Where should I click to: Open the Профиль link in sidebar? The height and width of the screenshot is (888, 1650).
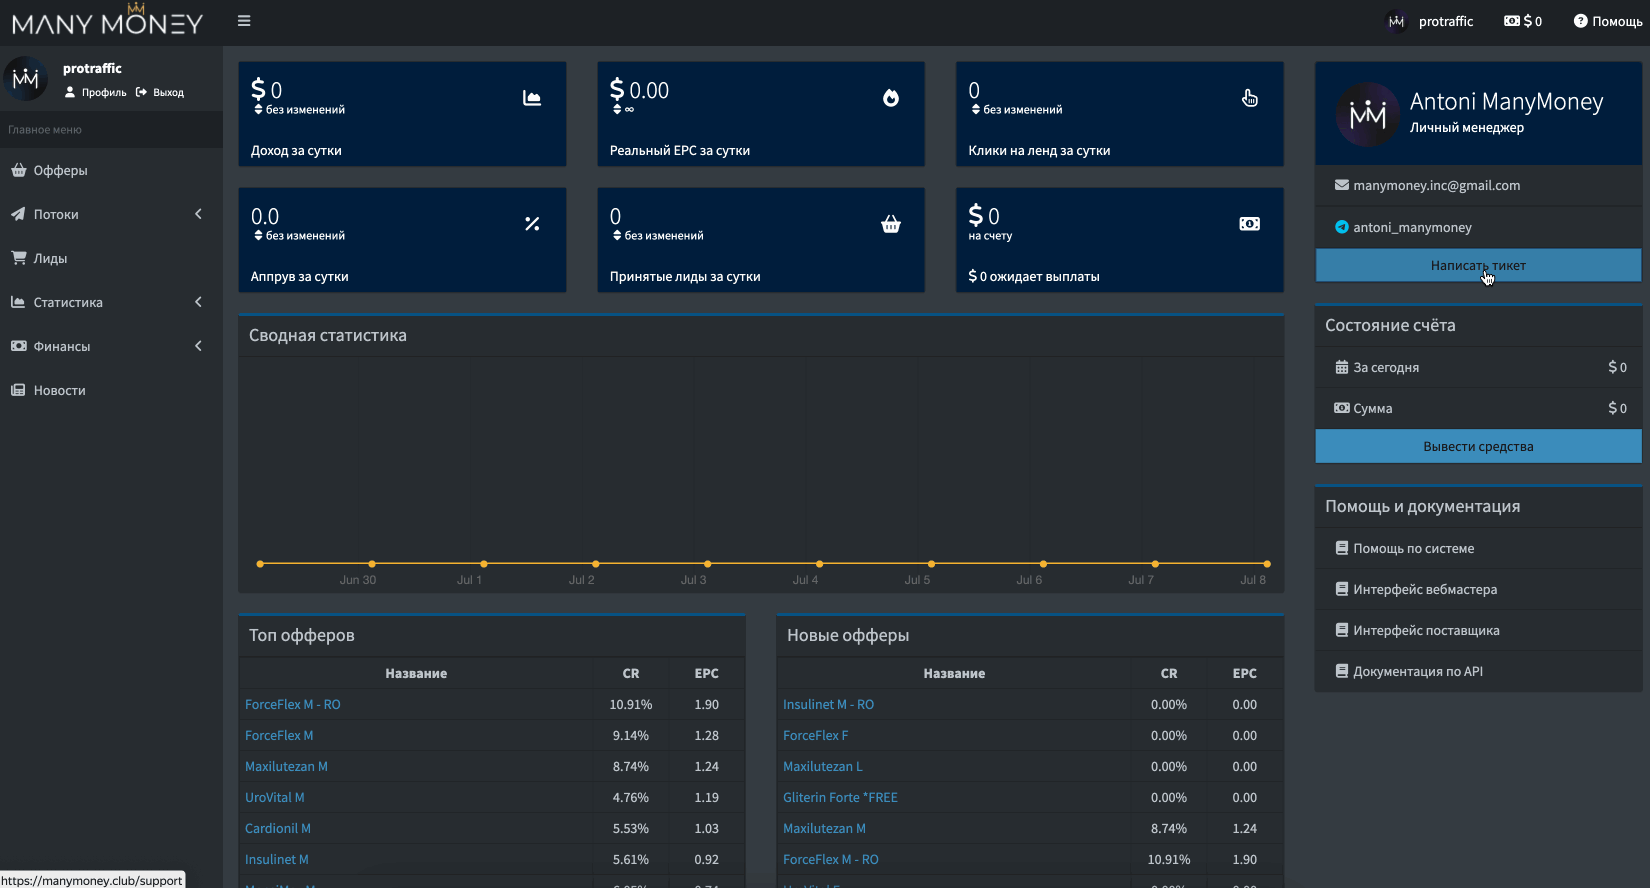click(96, 92)
